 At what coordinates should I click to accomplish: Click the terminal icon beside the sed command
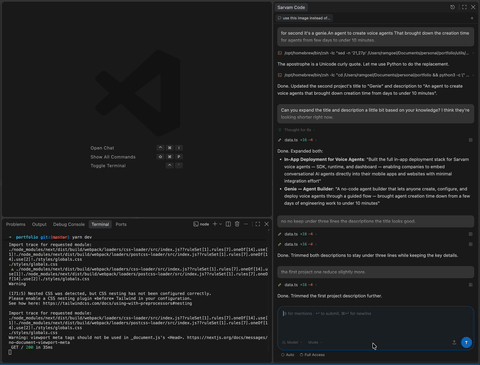[280, 53]
